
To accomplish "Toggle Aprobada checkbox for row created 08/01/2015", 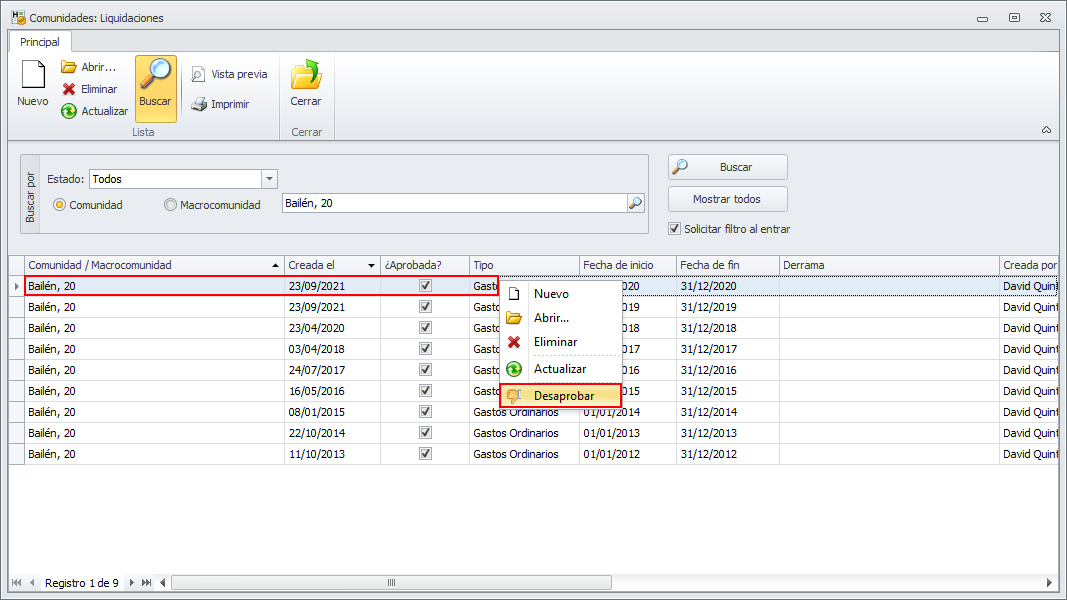I will 425,412.
